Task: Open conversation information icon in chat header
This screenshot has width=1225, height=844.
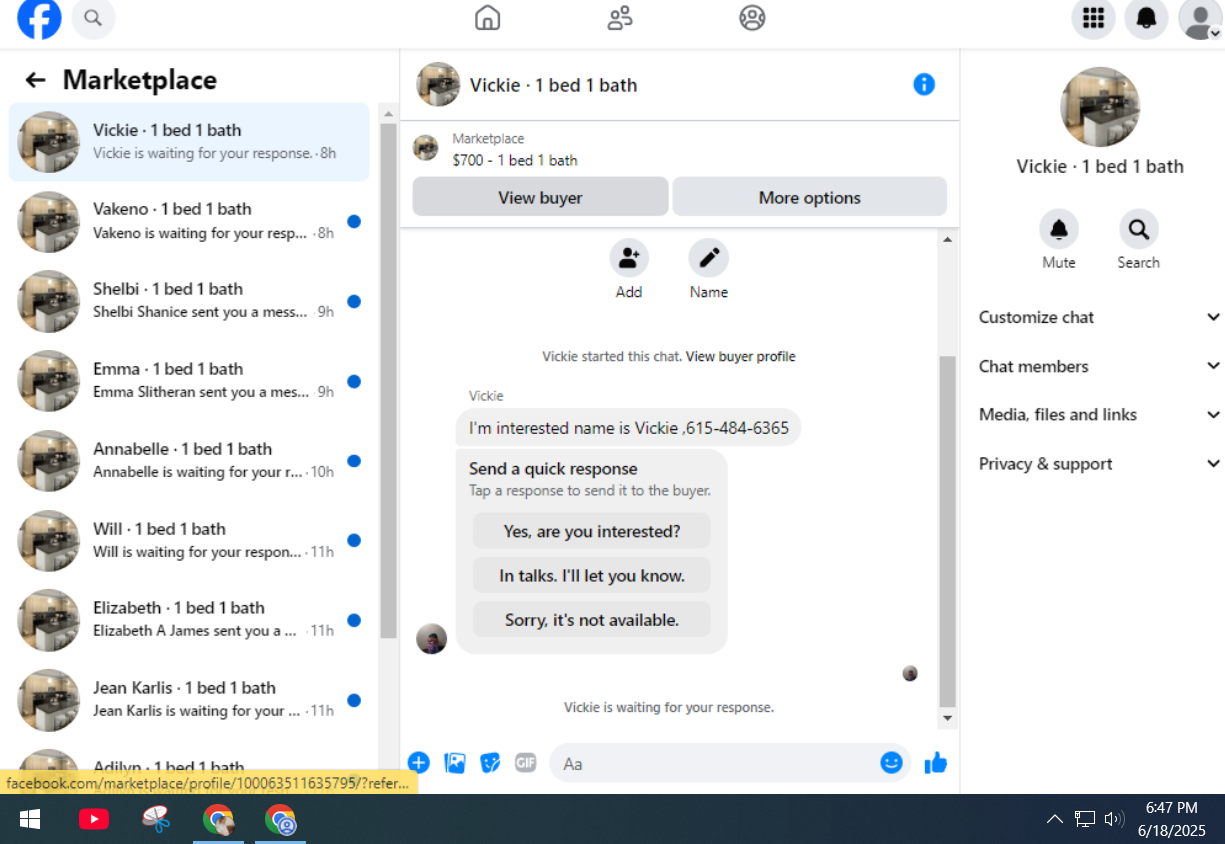Action: point(924,85)
